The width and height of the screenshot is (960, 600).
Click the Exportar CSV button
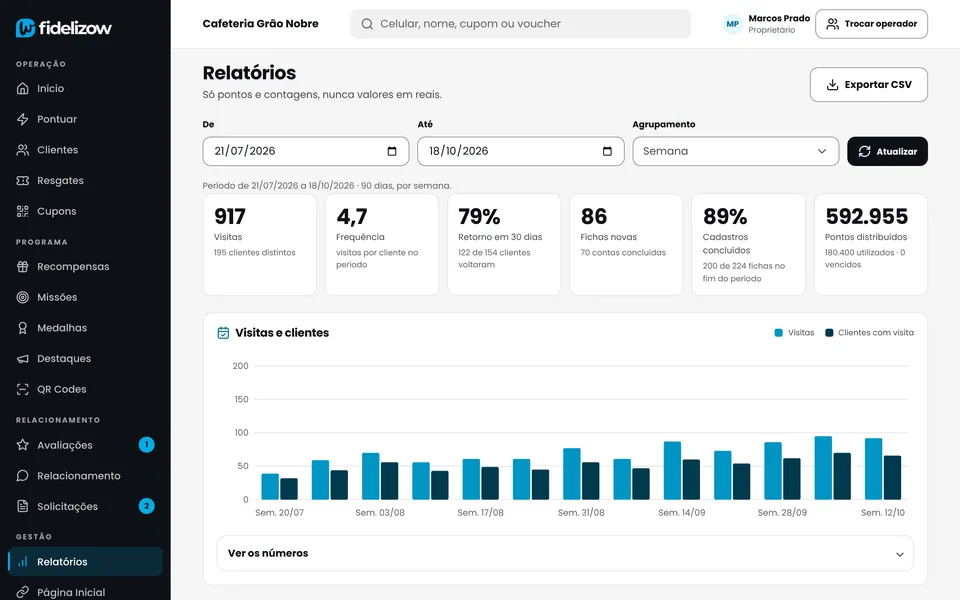[868, 84]
